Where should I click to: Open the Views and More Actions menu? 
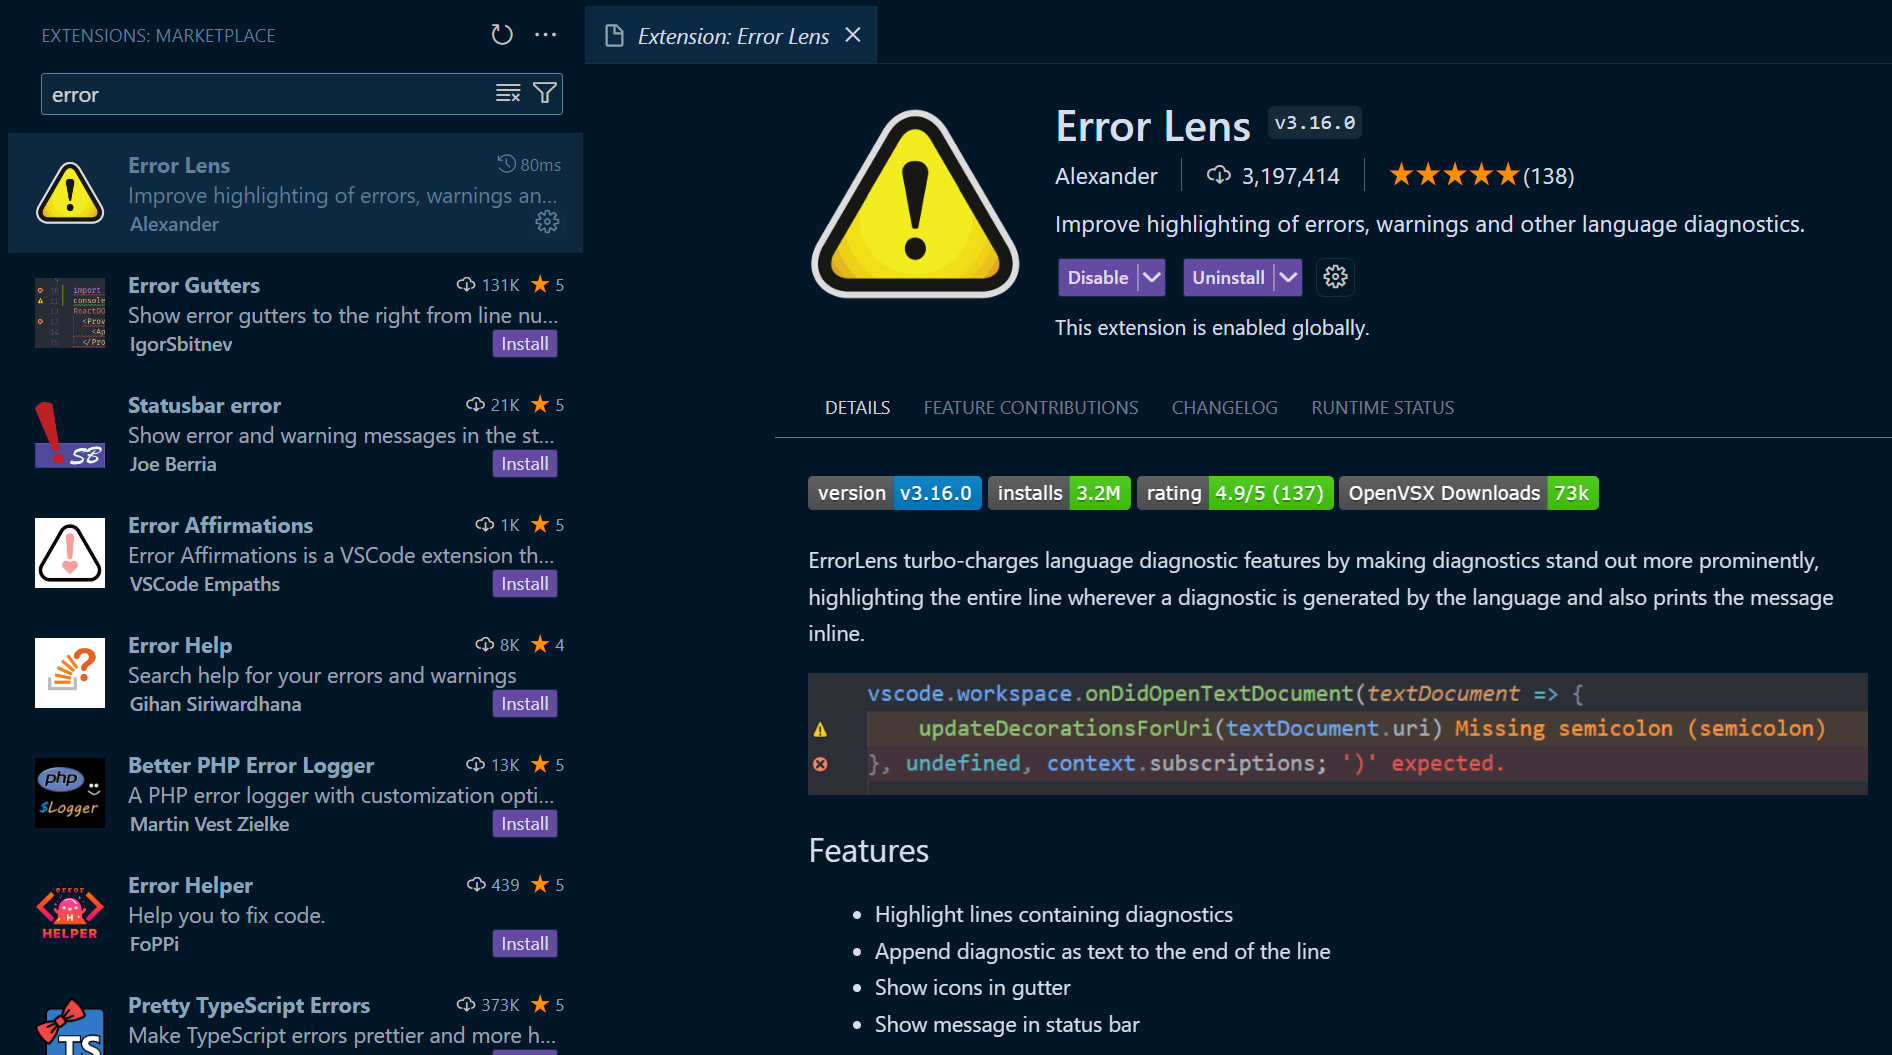coord(545,35)
